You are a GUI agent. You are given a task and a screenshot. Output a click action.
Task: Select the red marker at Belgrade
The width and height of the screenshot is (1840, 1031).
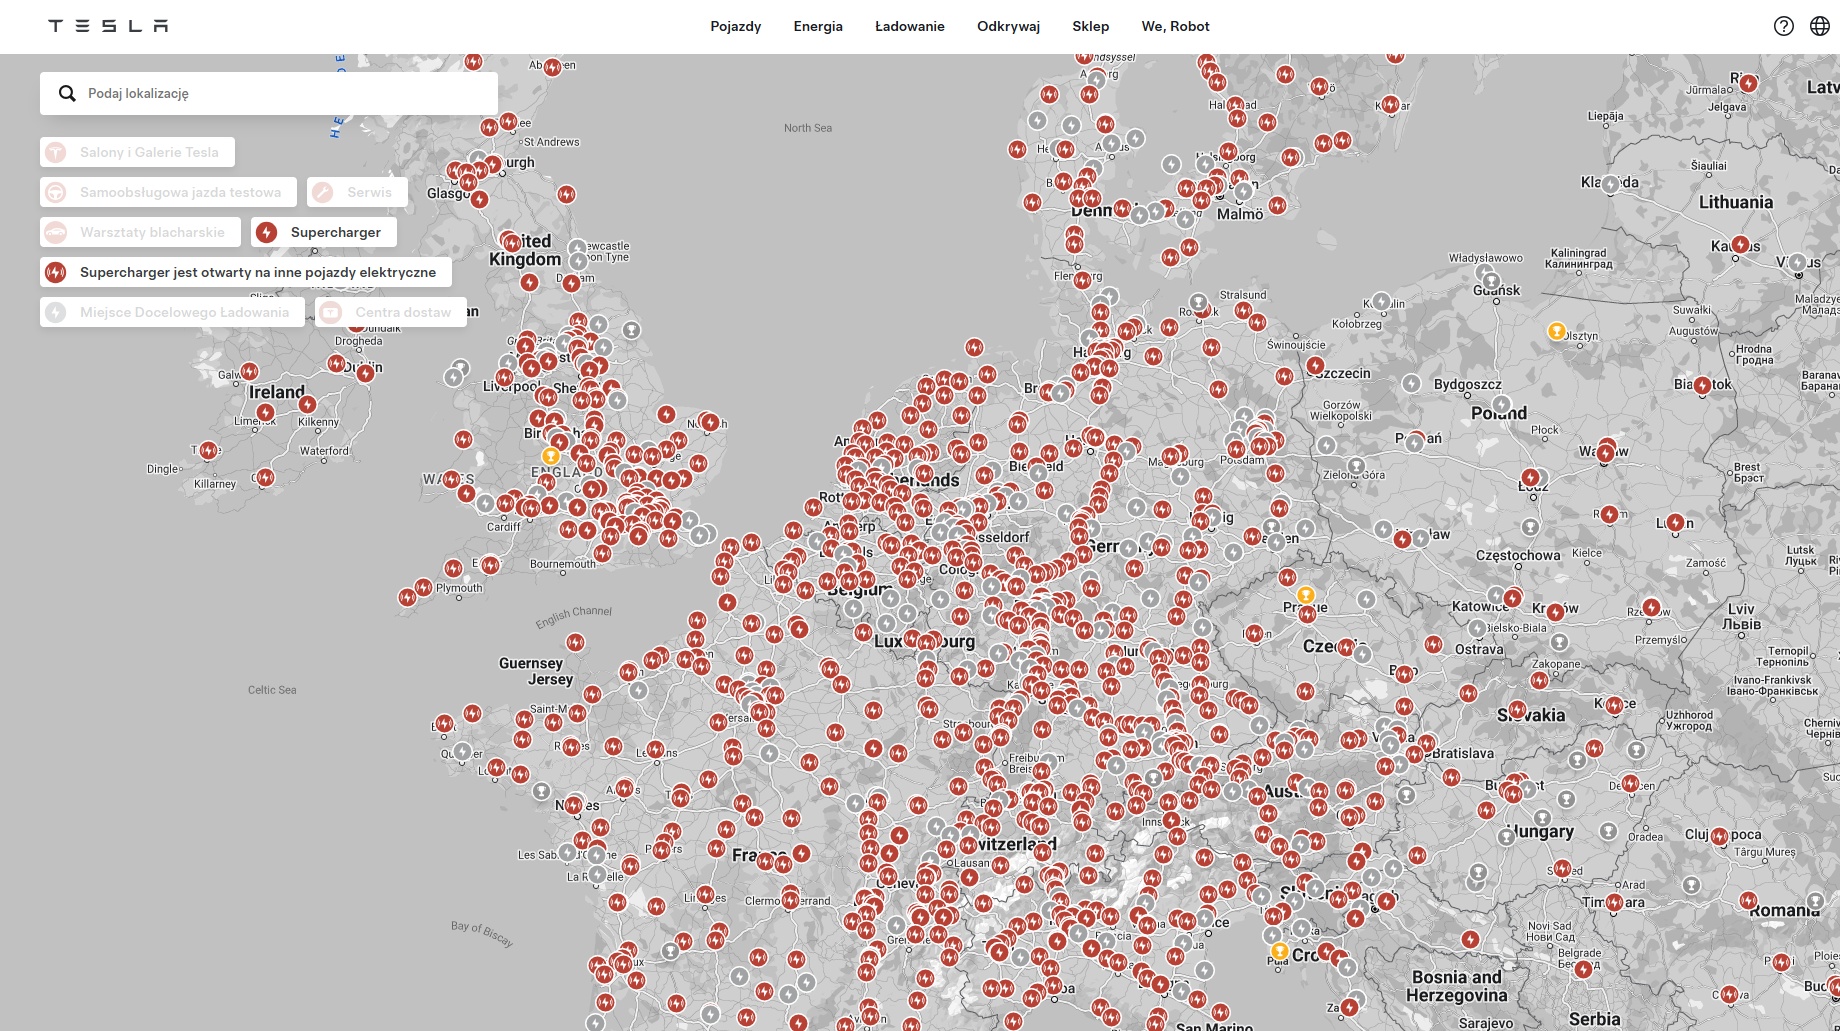point(1582,969)
